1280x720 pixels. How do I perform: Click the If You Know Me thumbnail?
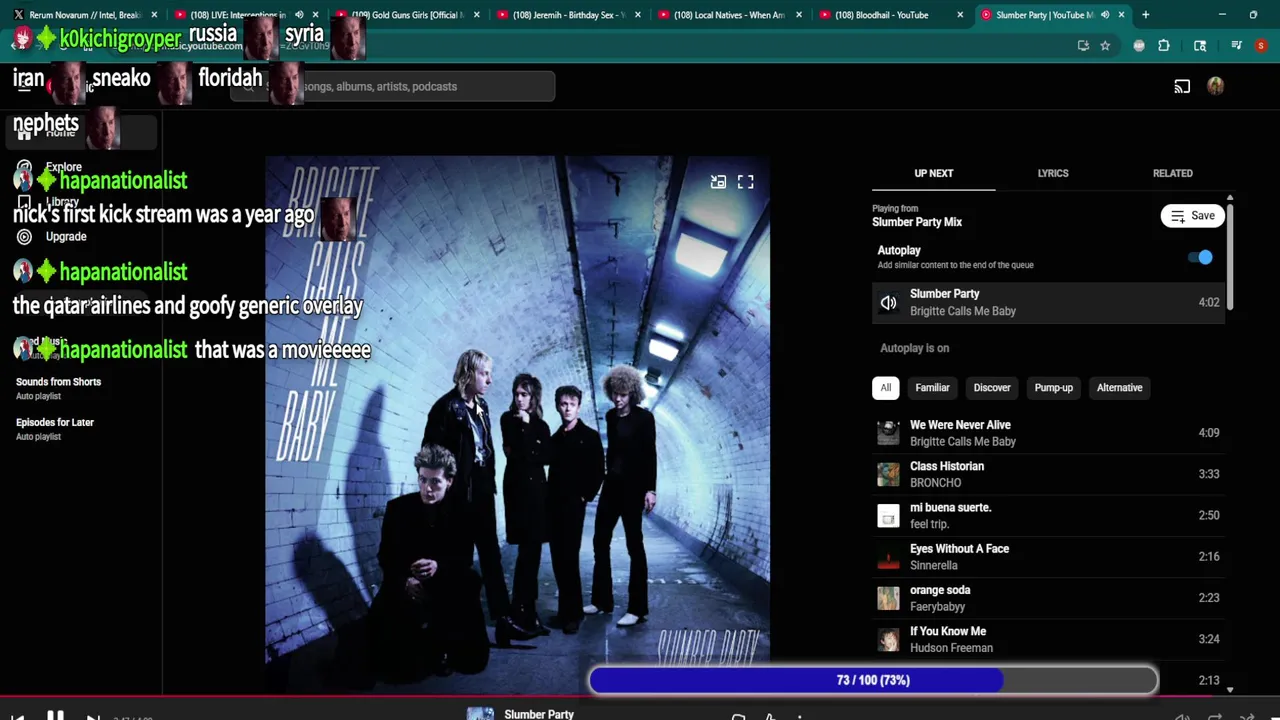pyautogui.click(x=888, y=640)
